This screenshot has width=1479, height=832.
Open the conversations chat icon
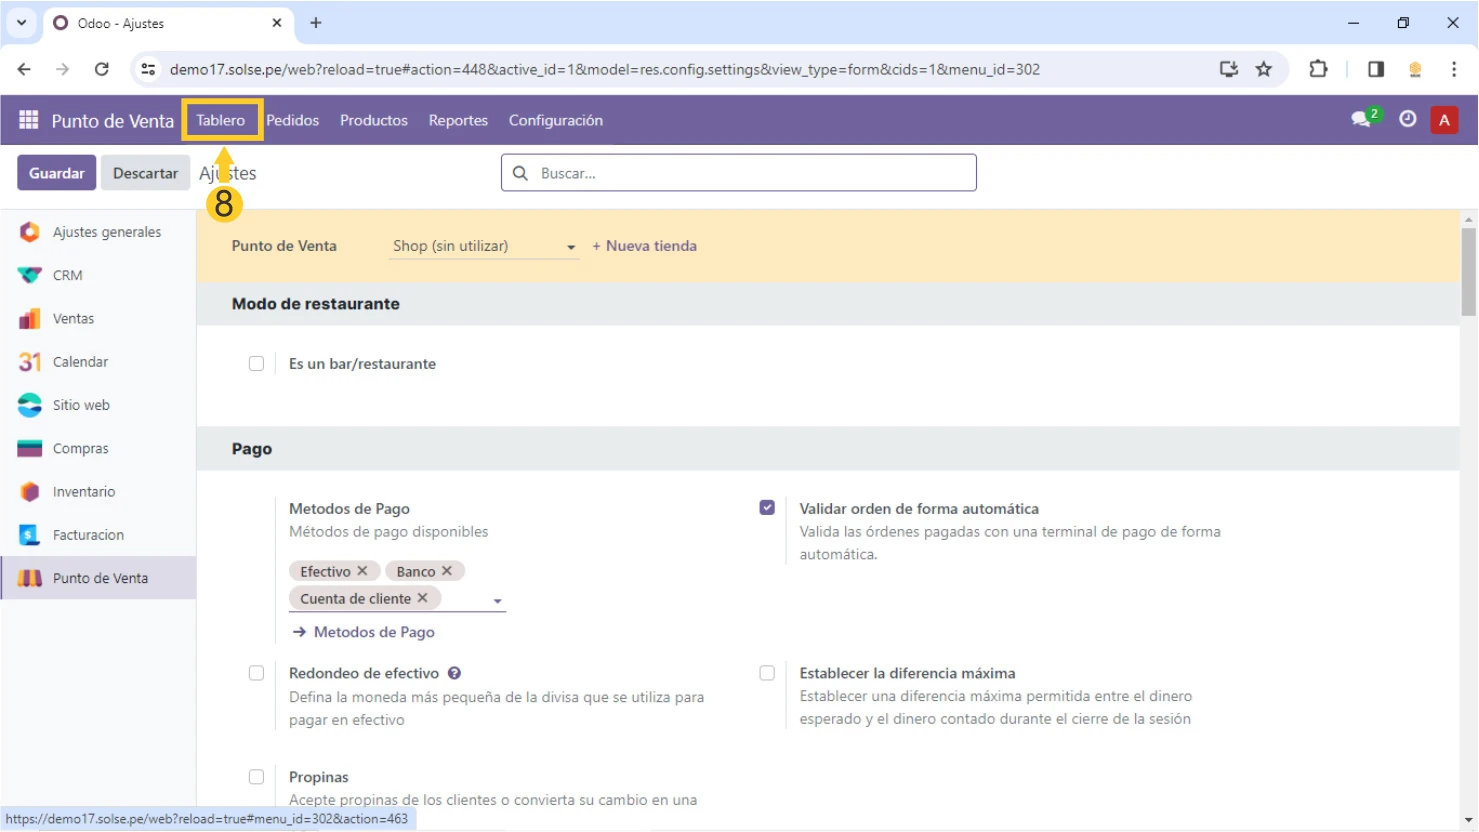point(1361,119)
